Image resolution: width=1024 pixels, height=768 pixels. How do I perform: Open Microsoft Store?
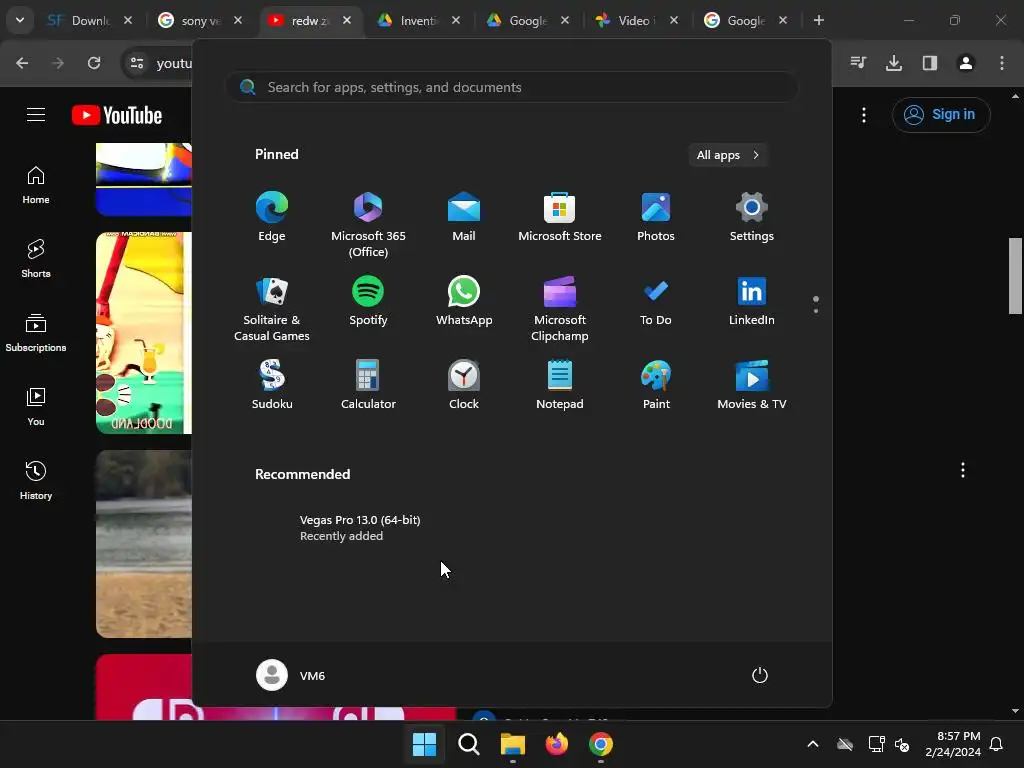(x=560, y=217)
